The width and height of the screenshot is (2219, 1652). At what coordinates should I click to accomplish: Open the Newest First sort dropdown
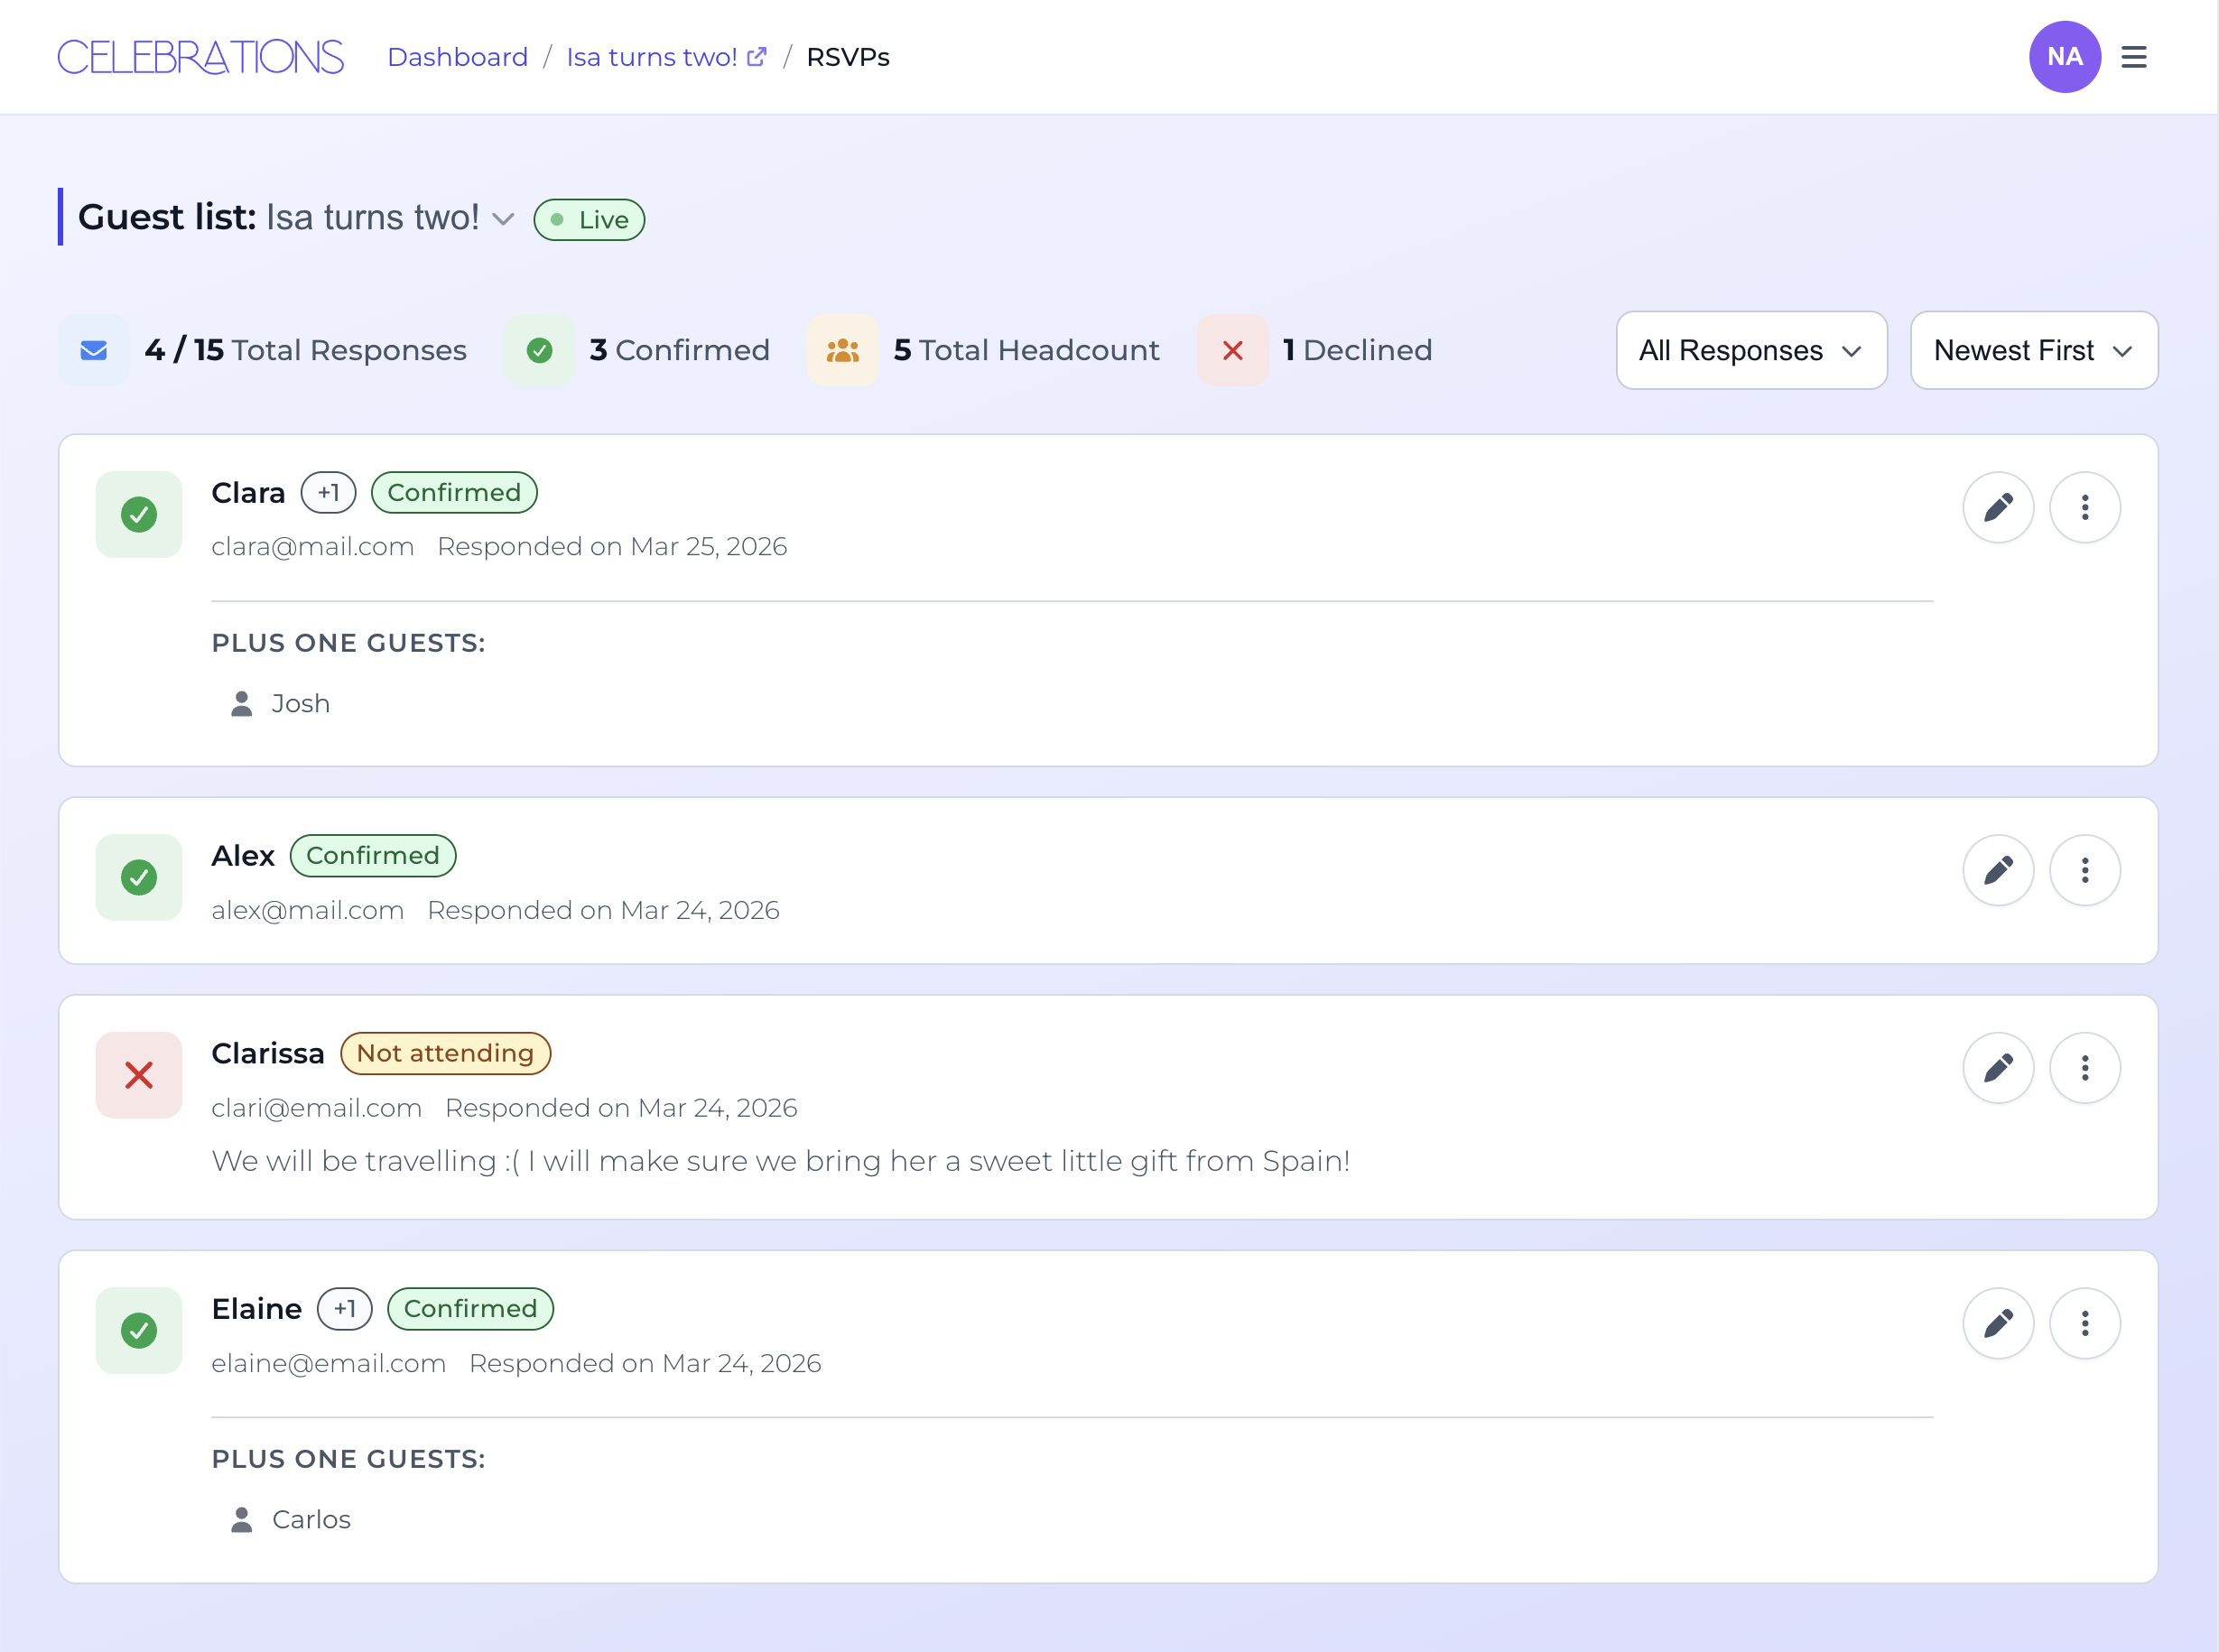(2034, 350)
